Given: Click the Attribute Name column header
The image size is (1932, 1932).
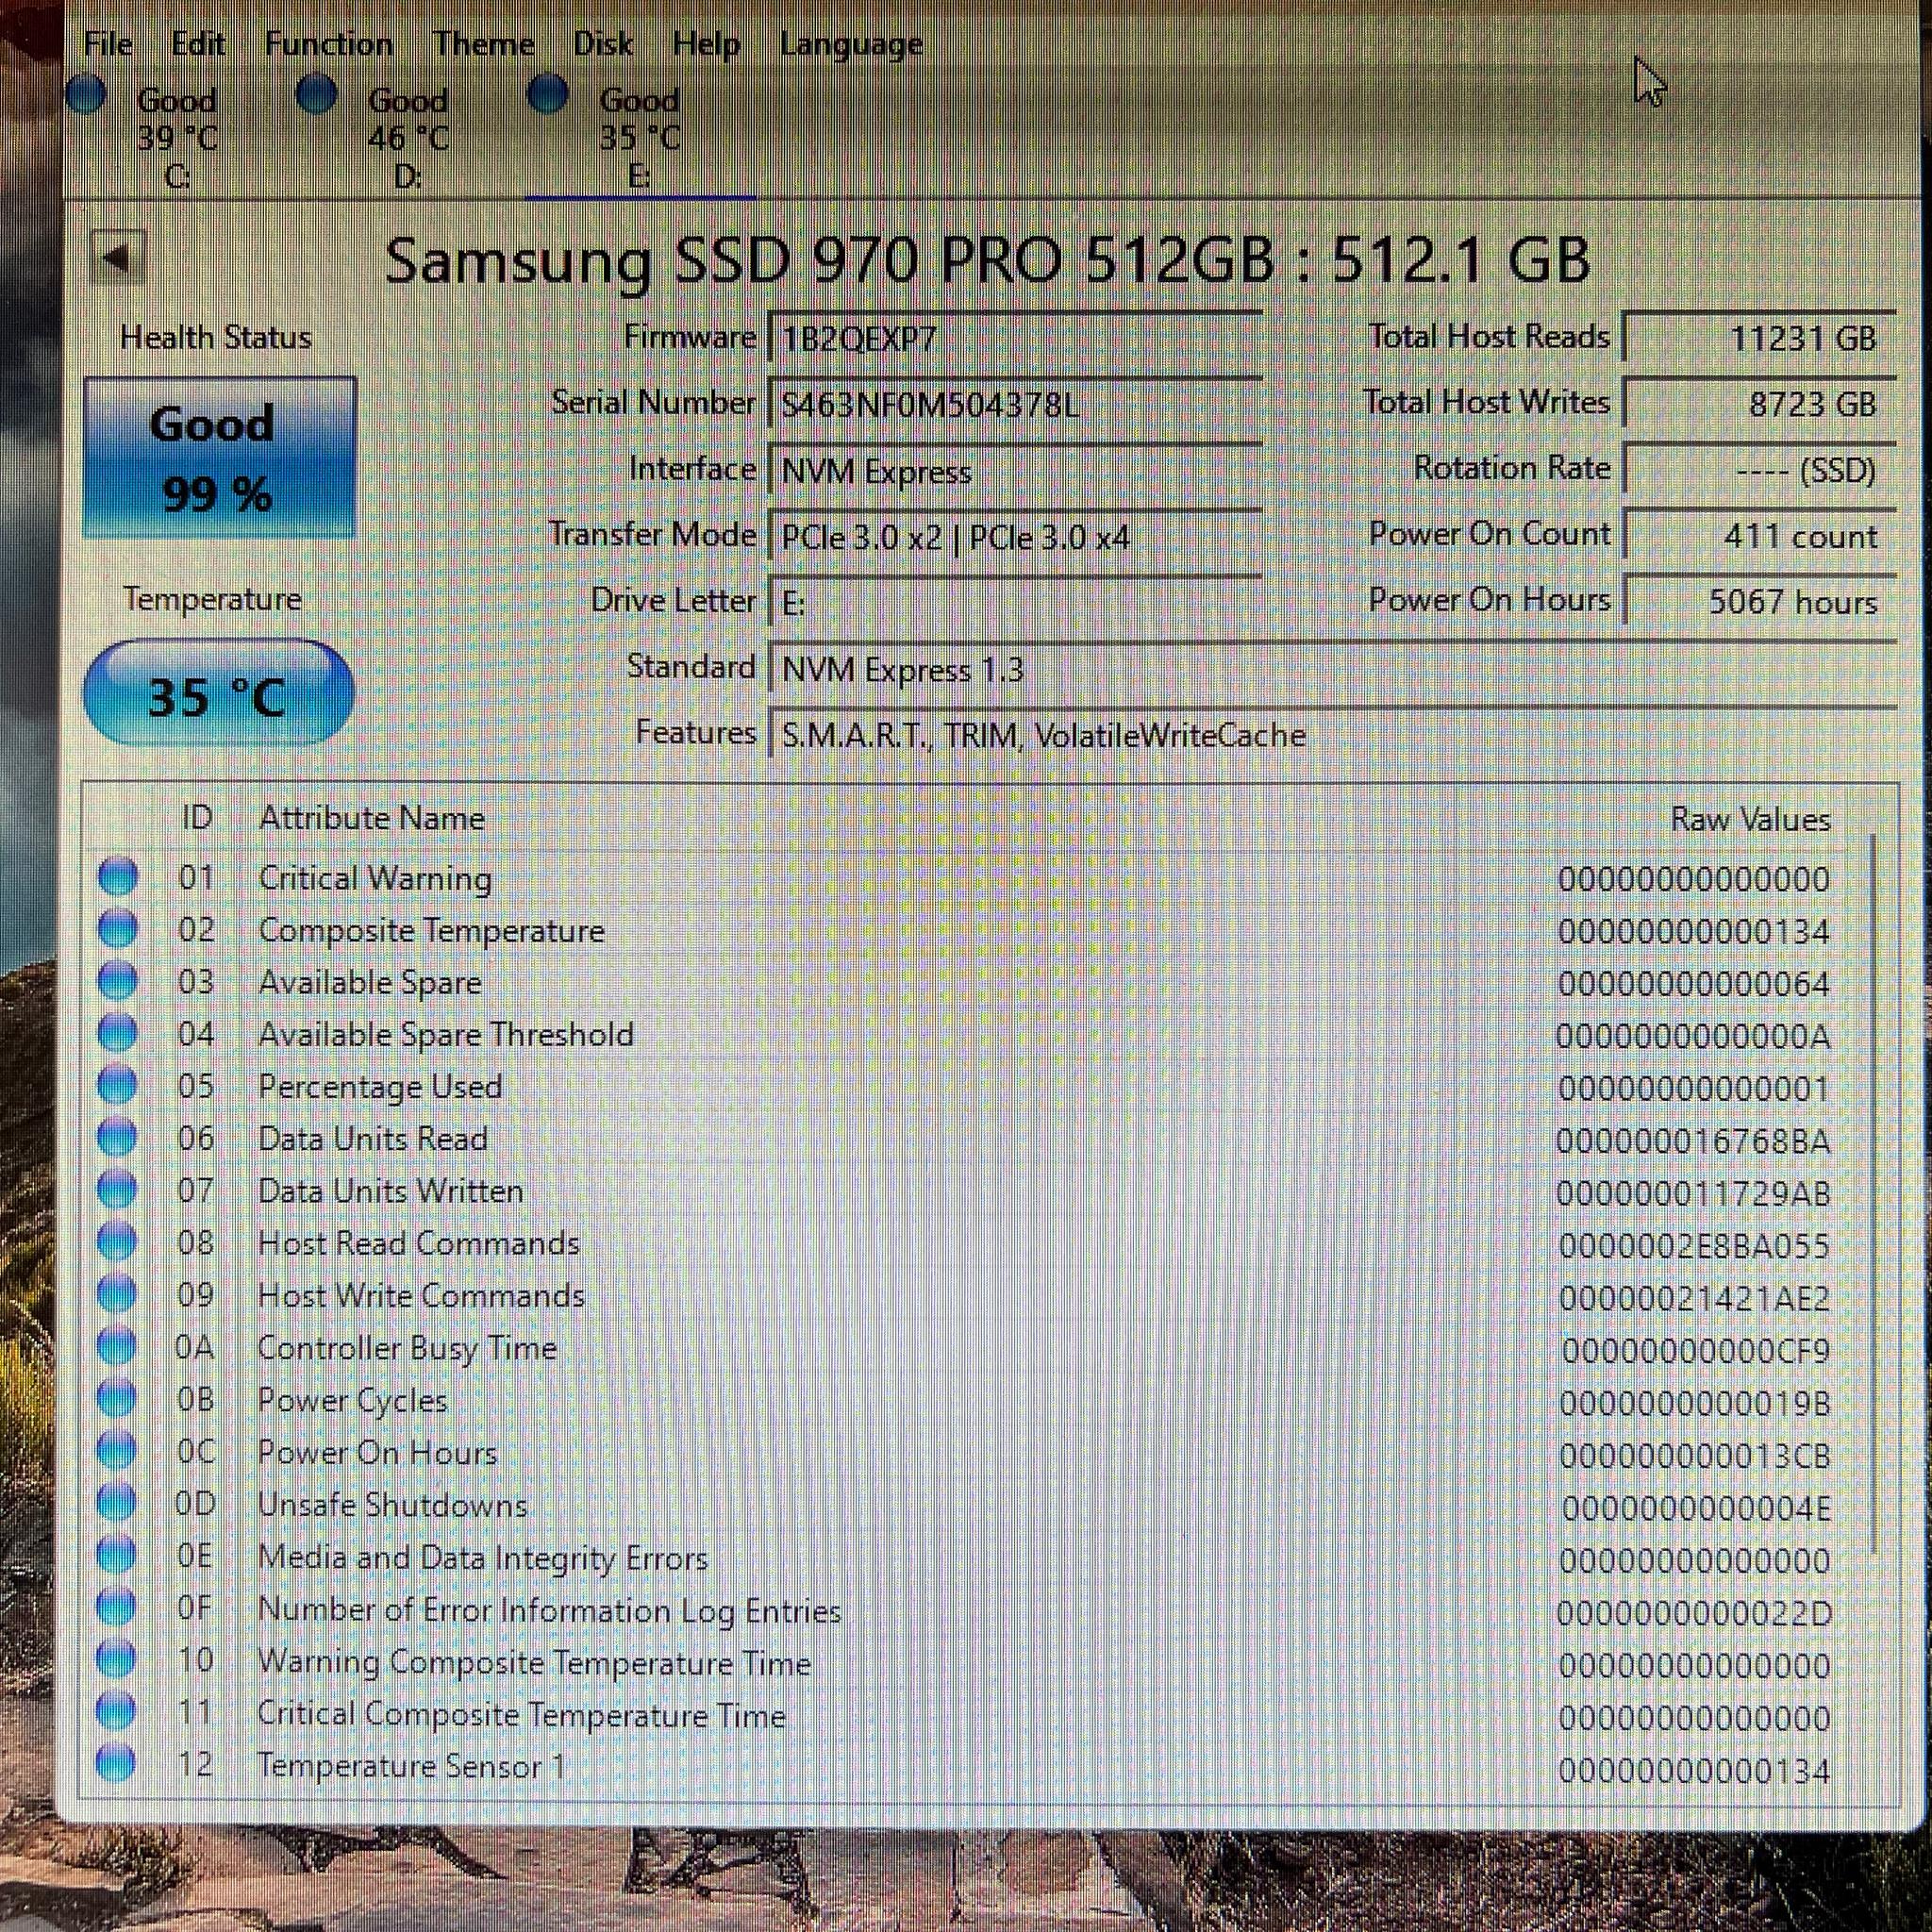Looking at the screenshot, I should pos(372,818).
